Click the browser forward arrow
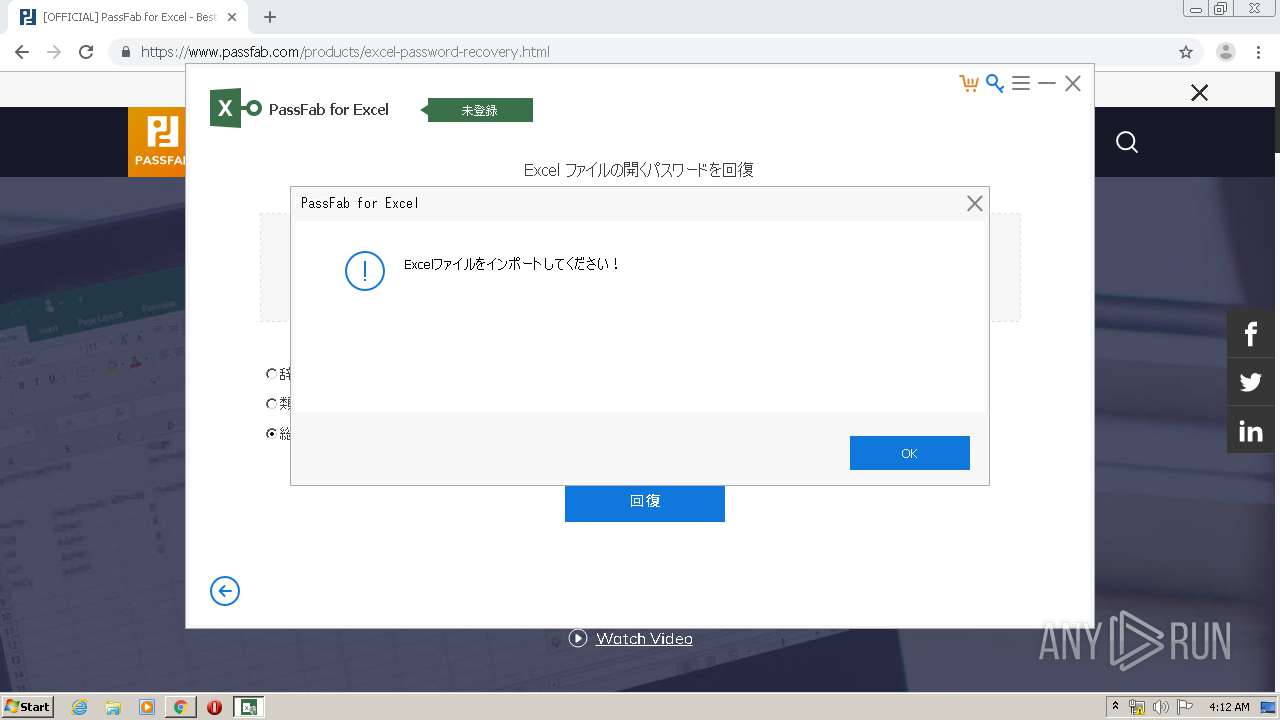Viewport: 1280px width, 720px height. pyautogui.click(x=54, y=52)
